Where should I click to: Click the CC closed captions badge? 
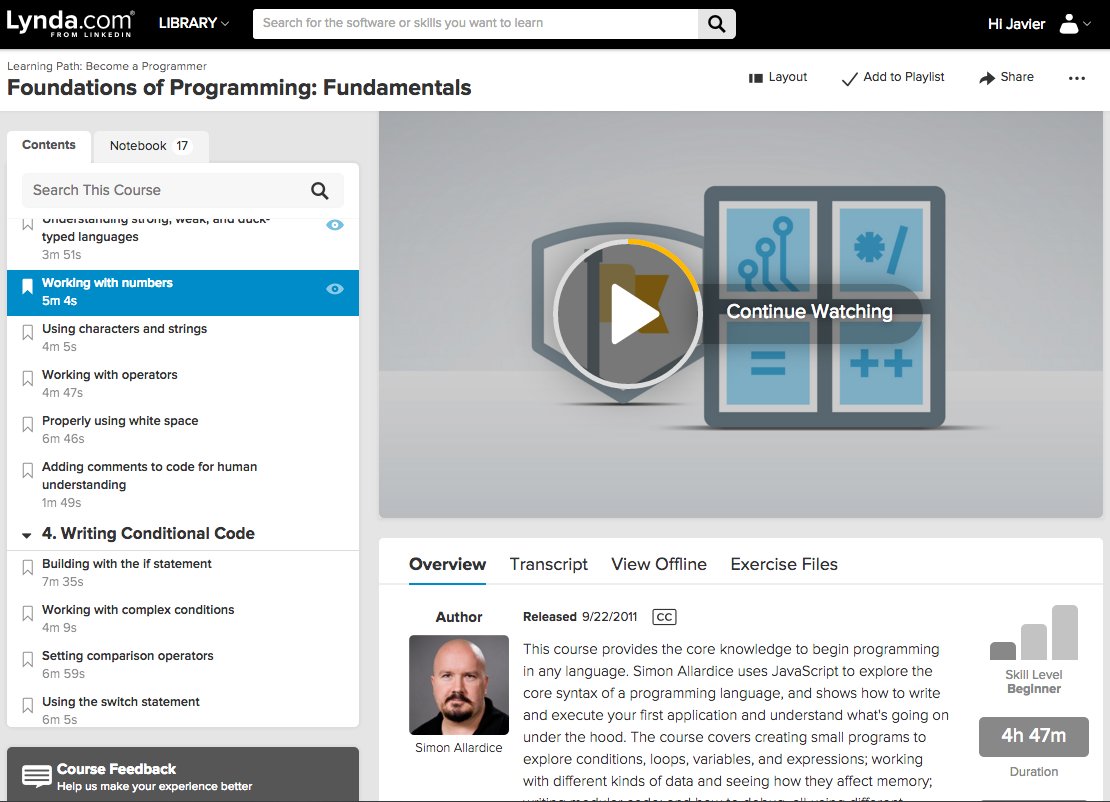point(664,617)
